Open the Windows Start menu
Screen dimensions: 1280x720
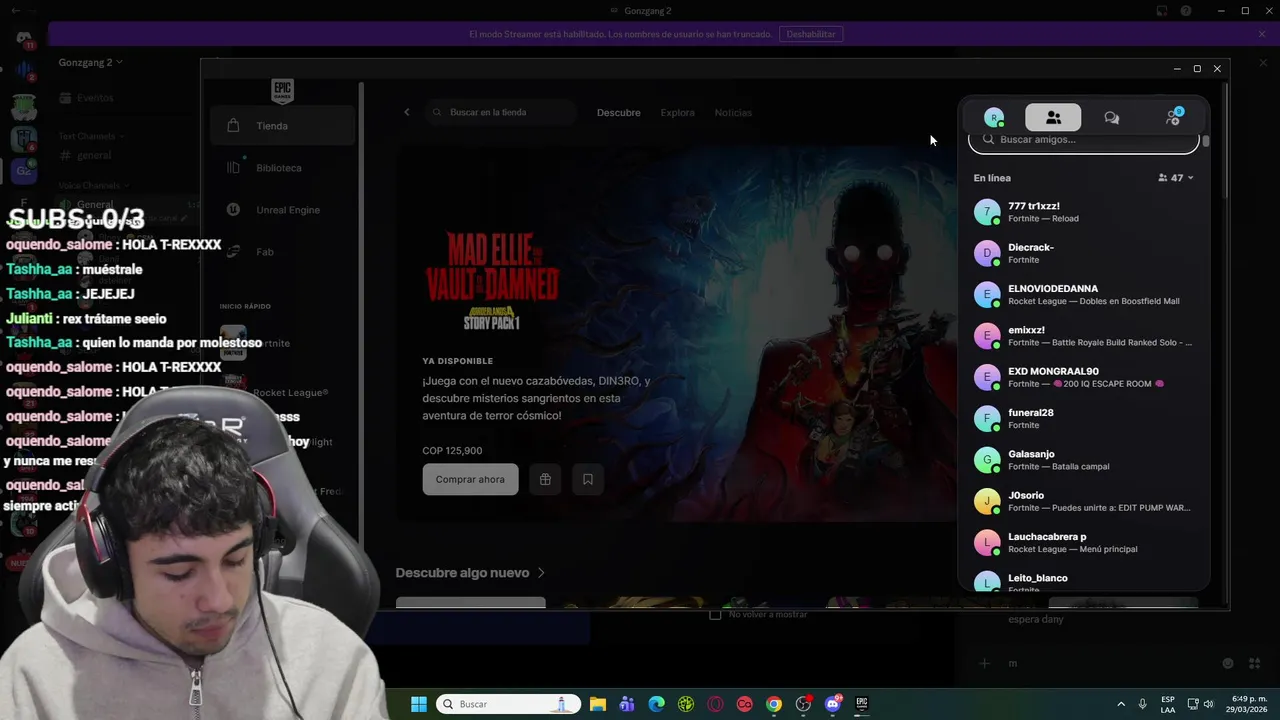point(419,704)
